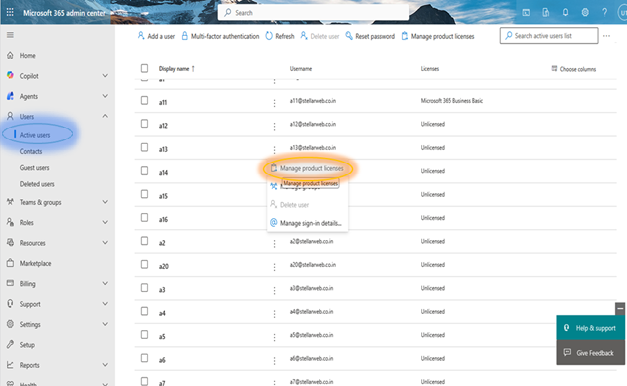
Task: Open the settings gear in header
Action: coord(585,12)
